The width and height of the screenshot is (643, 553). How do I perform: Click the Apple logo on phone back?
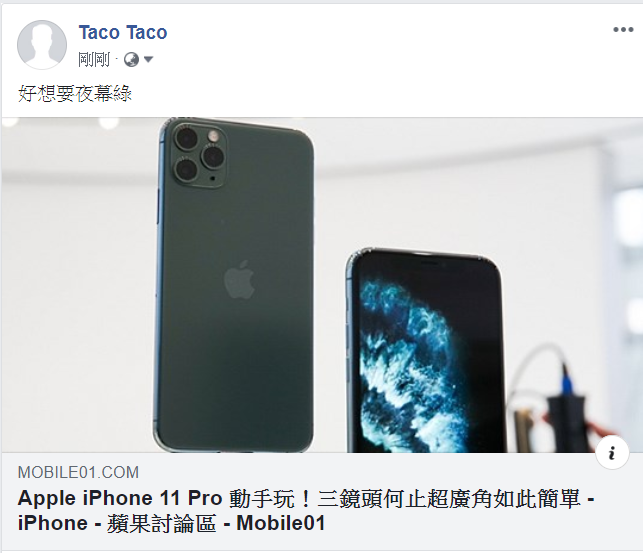pos(239,279)
